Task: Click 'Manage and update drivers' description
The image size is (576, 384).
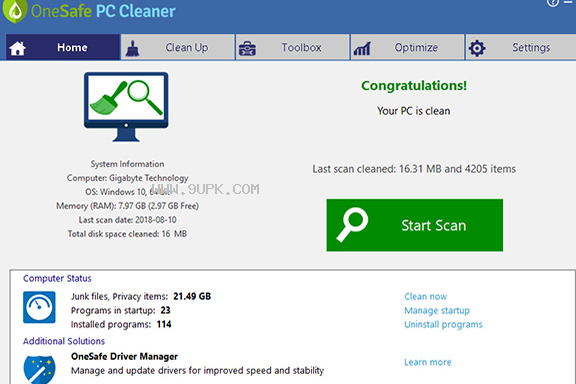Action: point(198,370)
